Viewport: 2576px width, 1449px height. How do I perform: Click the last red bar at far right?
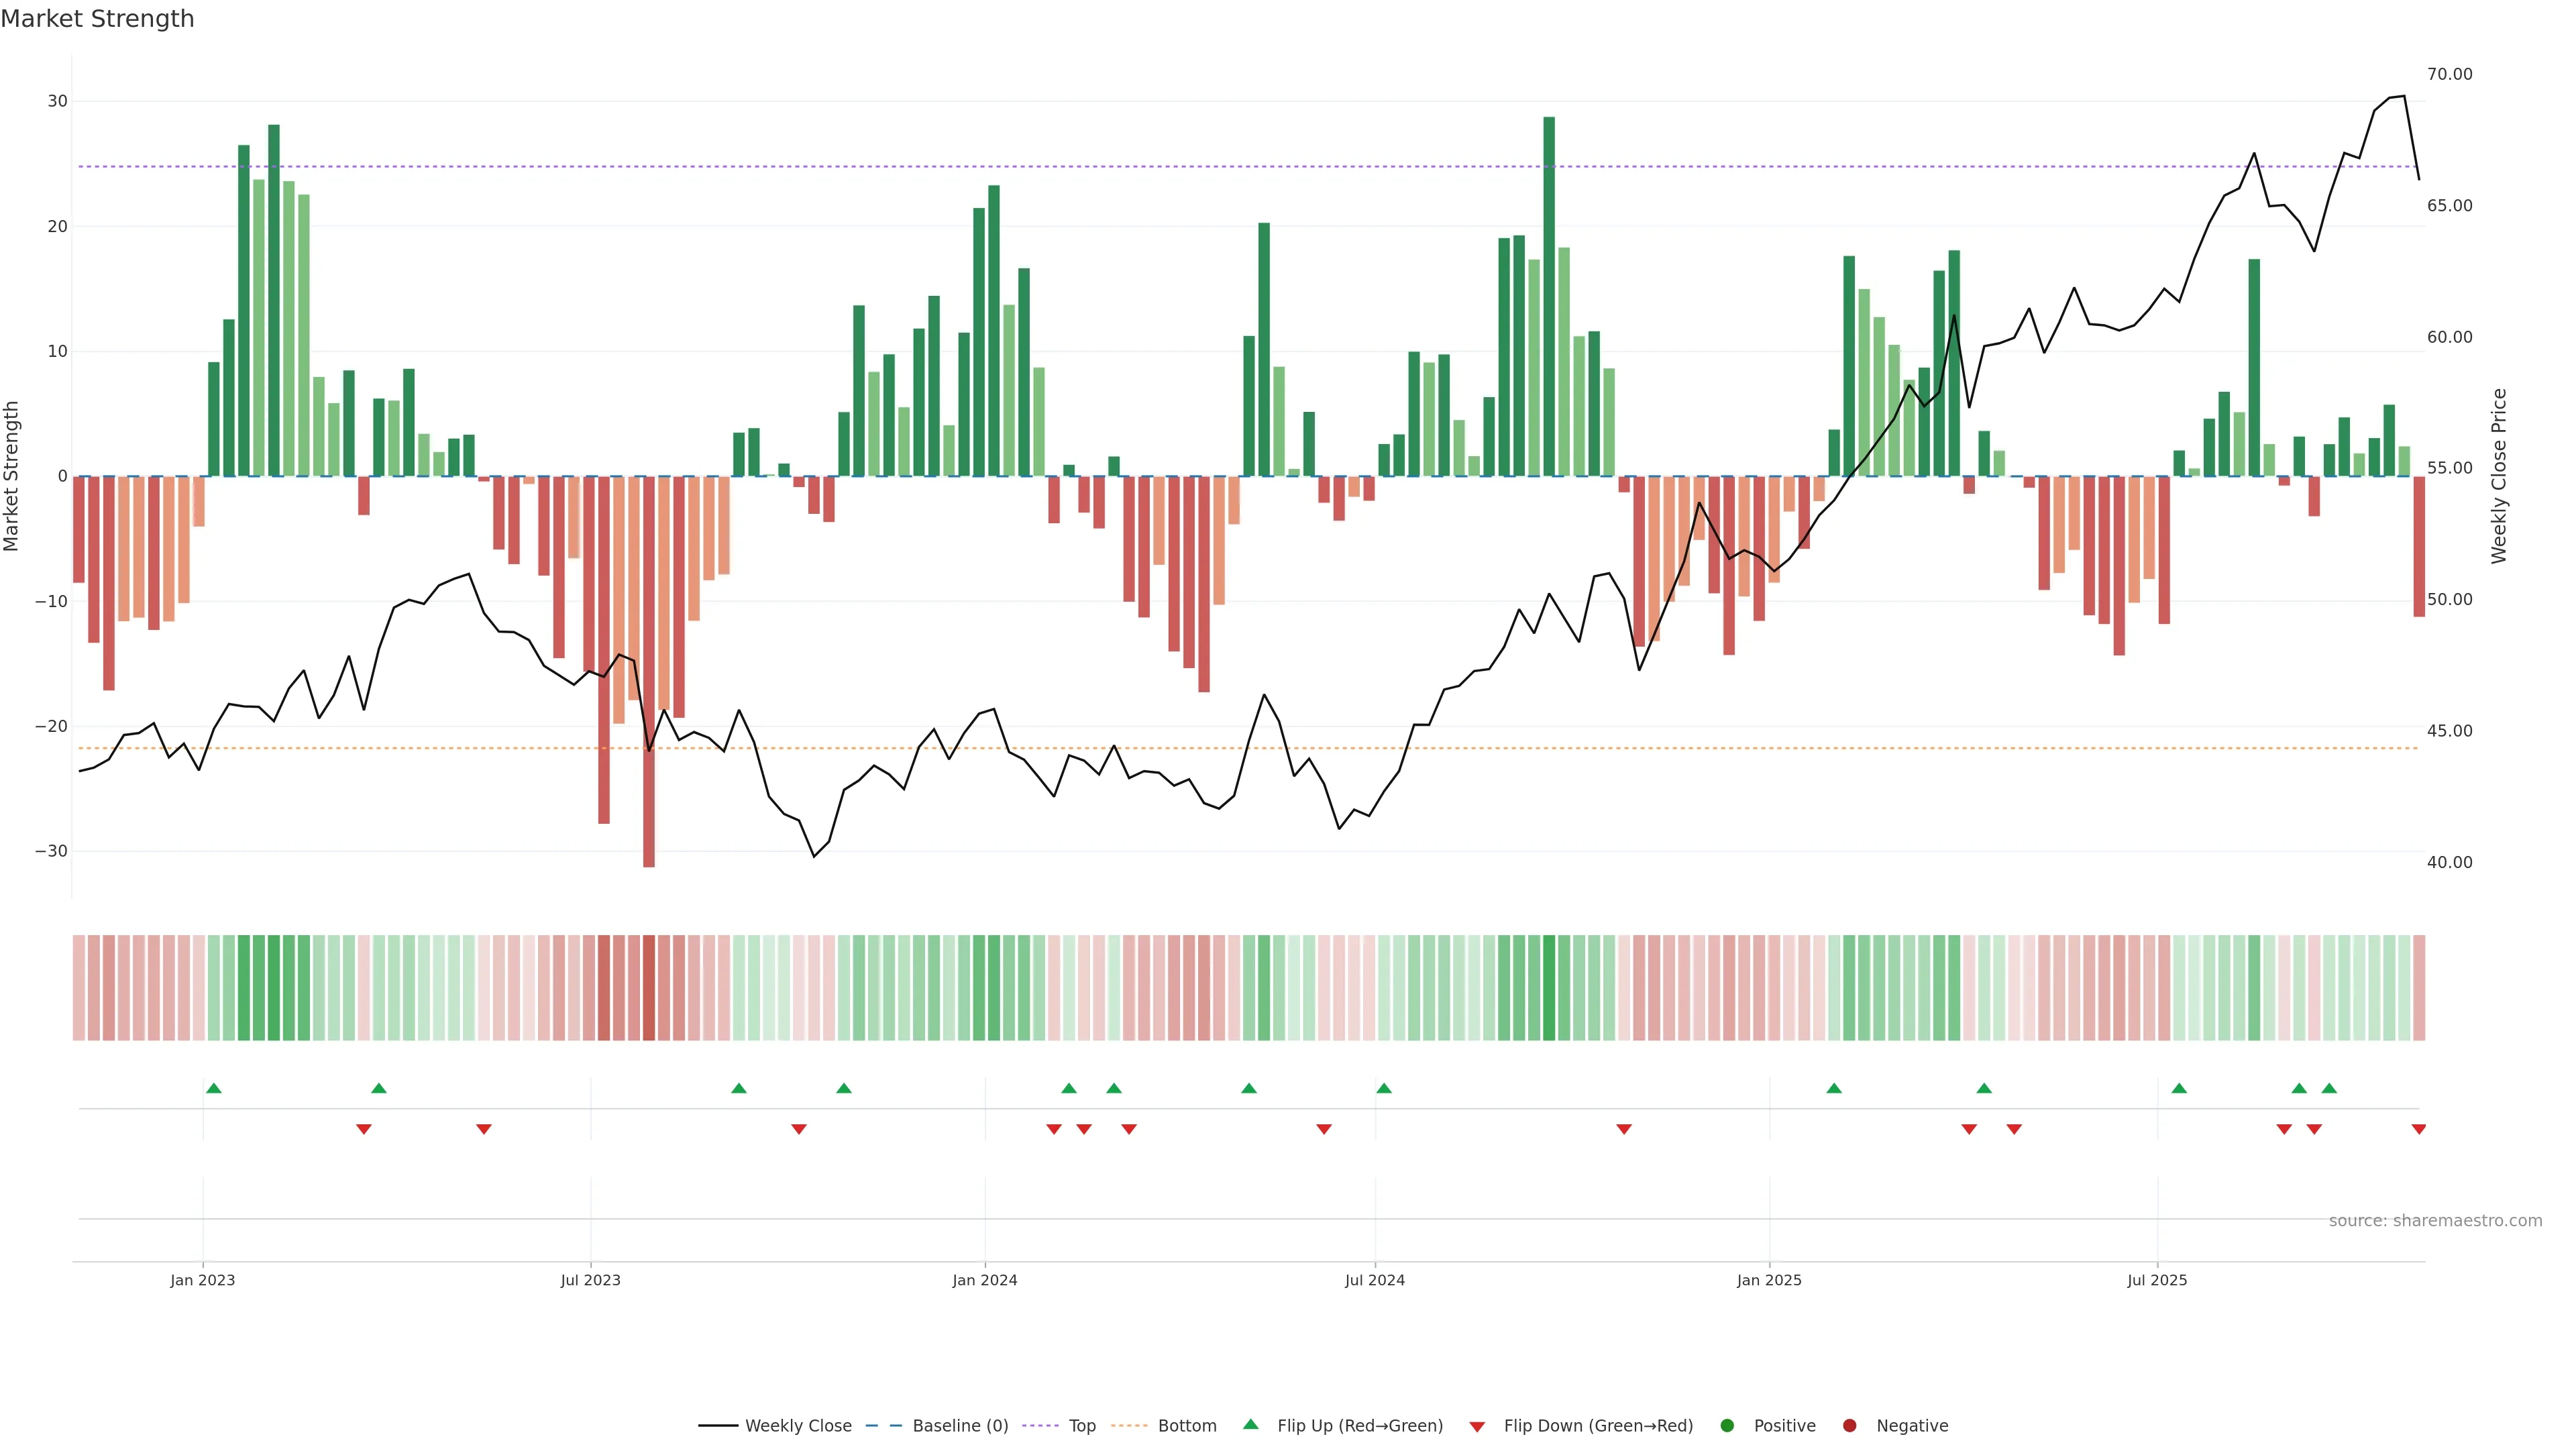pos(2419,546)
